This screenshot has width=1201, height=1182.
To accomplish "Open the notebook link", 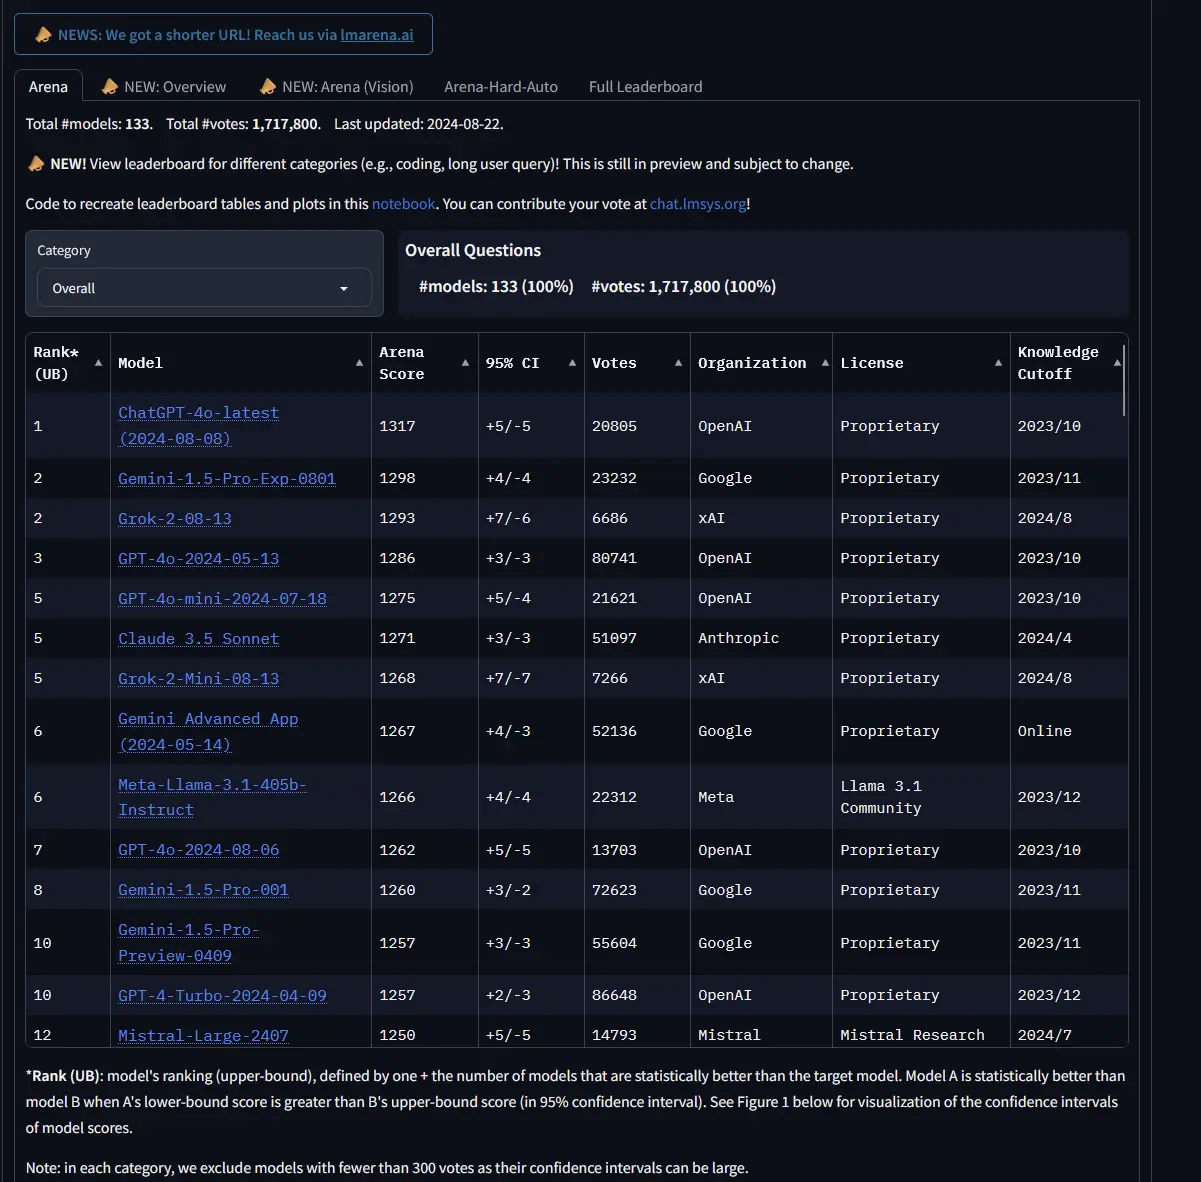I will (x=404, y=204).
